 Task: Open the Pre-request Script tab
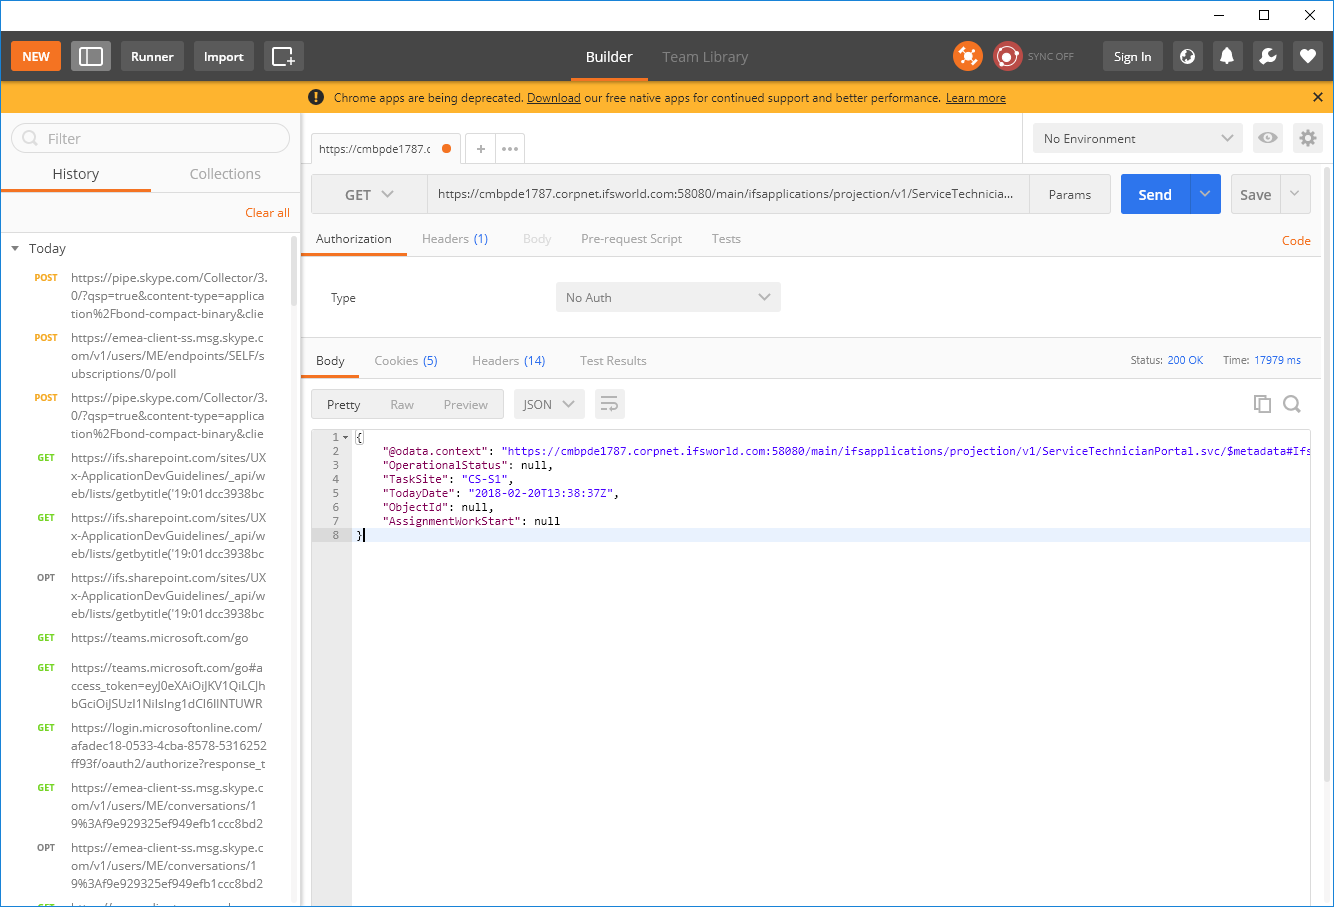click(x=631, y=239)
